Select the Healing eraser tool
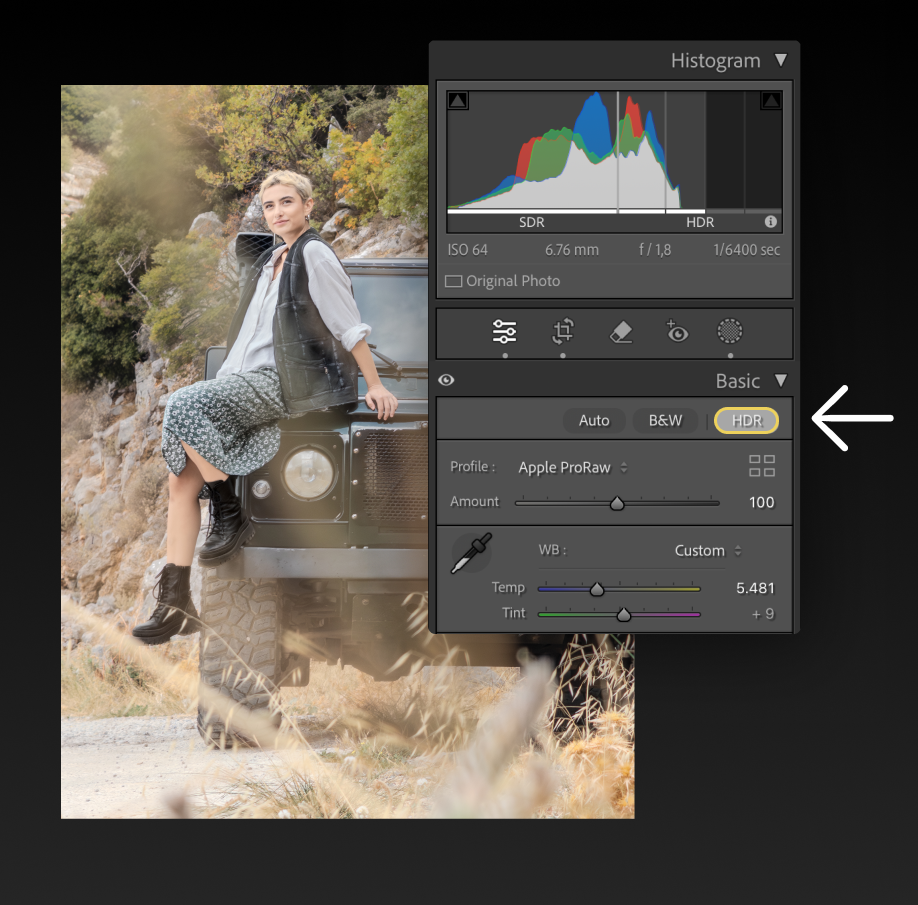This screenshot has width=918, height=905. pyautogui.click(x=621, y=332)
